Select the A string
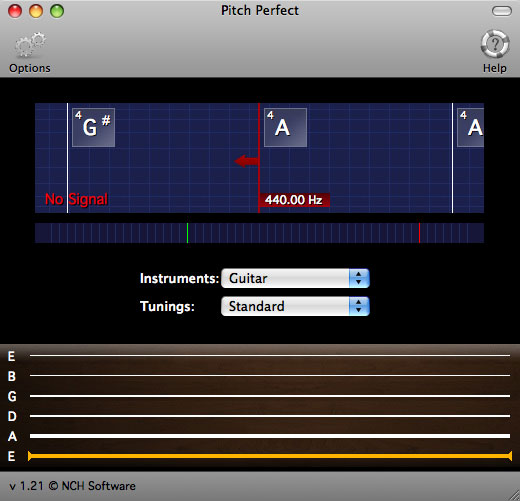Image resolution: width=520 pixels, height=501 pixels. point(270,436)
